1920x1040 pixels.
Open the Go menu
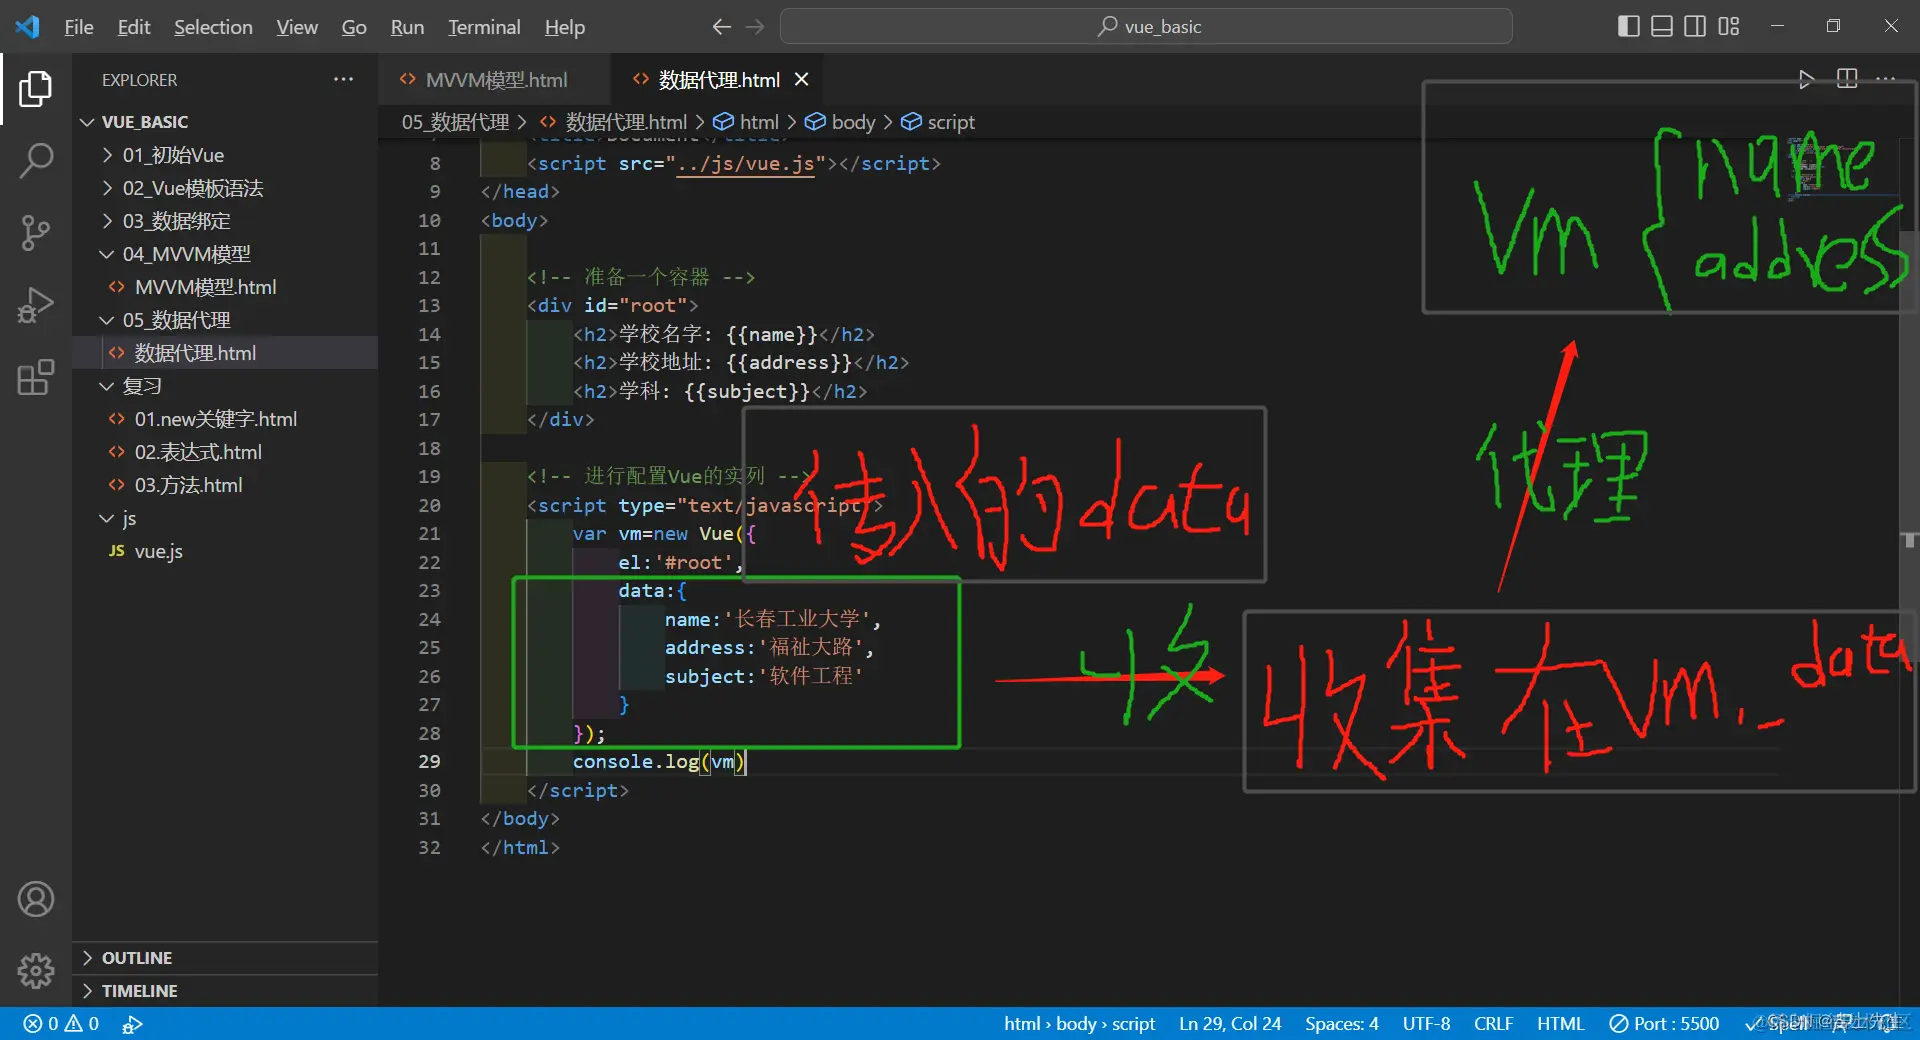pos(354,27)
